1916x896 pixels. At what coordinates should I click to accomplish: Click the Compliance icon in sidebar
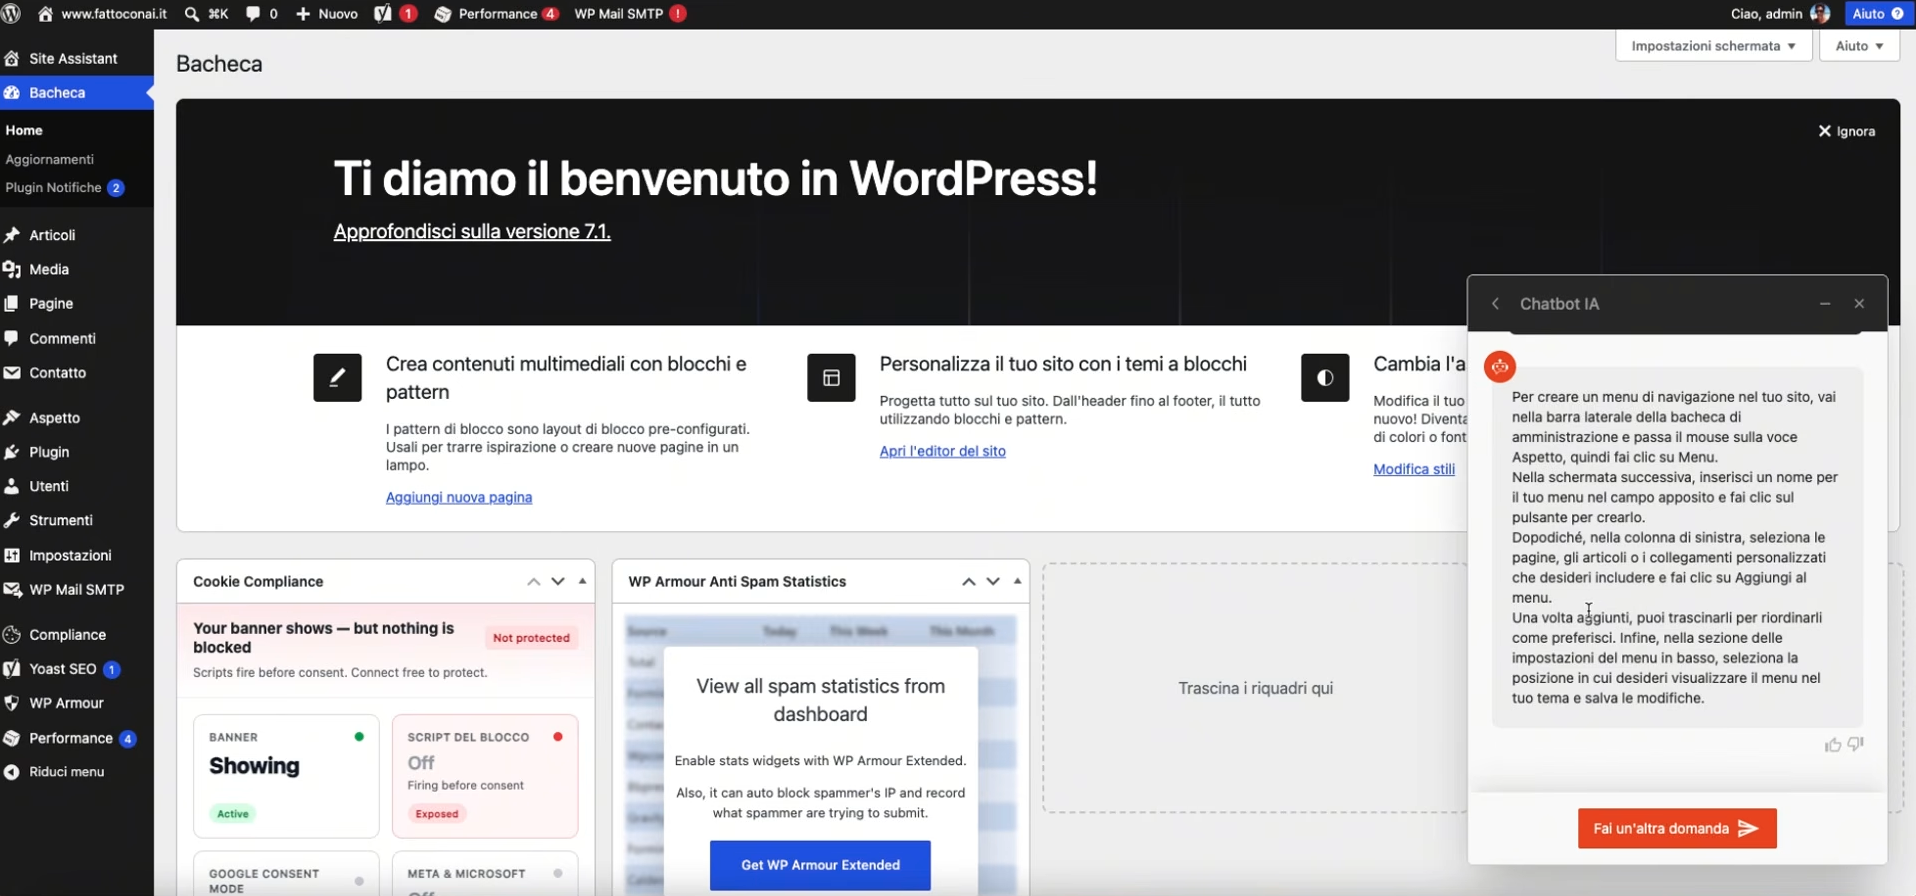(x=12, y=635)
